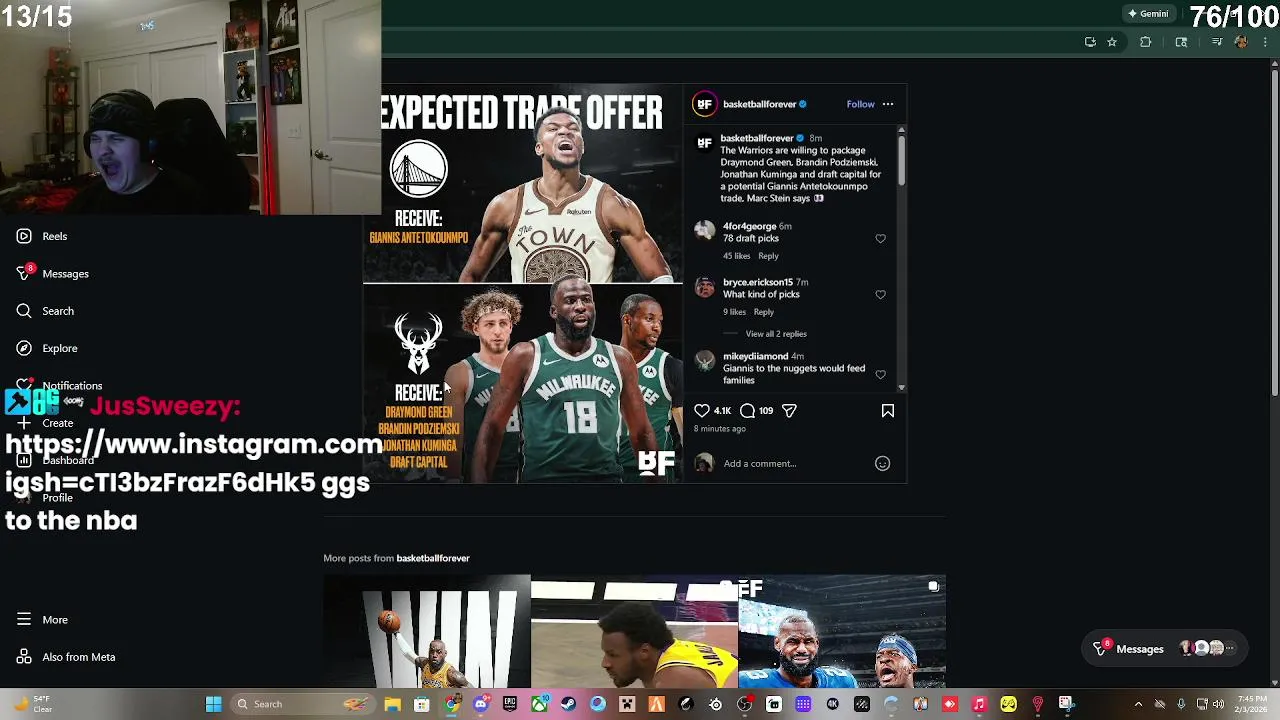The image size is (1280, 720).
Task: Open the LeBron dunk thumbnail in More posts
Action: (x=427, y=631)
